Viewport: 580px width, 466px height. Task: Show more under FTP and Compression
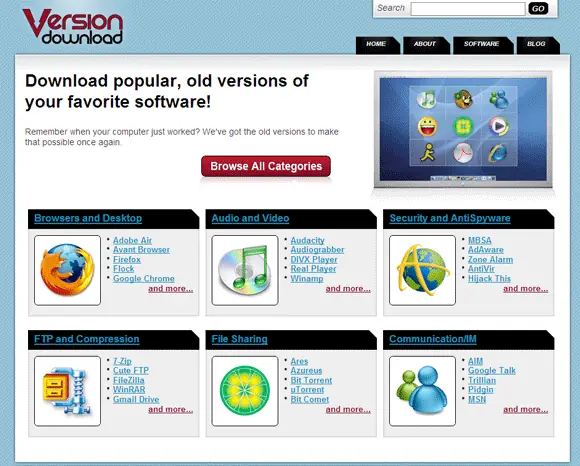pos(171,409)
